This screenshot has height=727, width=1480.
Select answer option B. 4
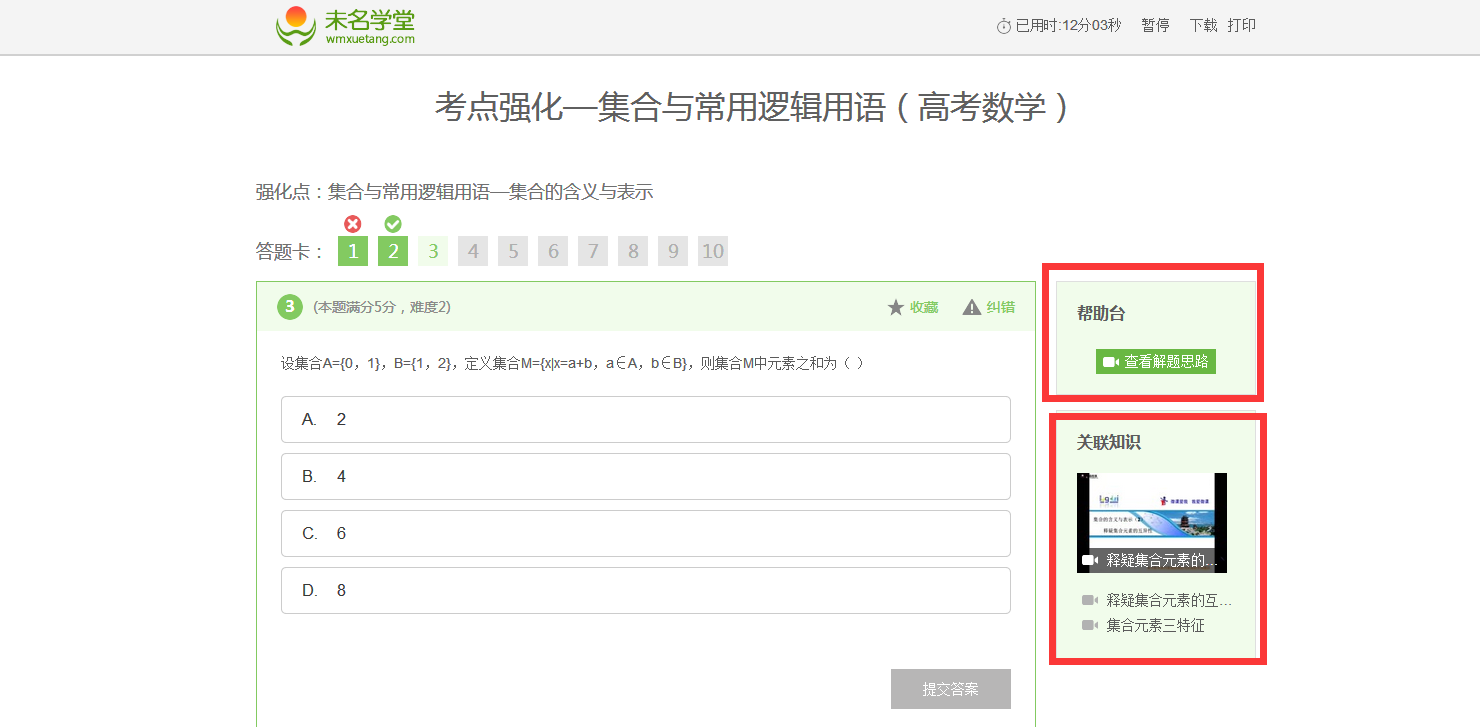[x=645, y=476]
